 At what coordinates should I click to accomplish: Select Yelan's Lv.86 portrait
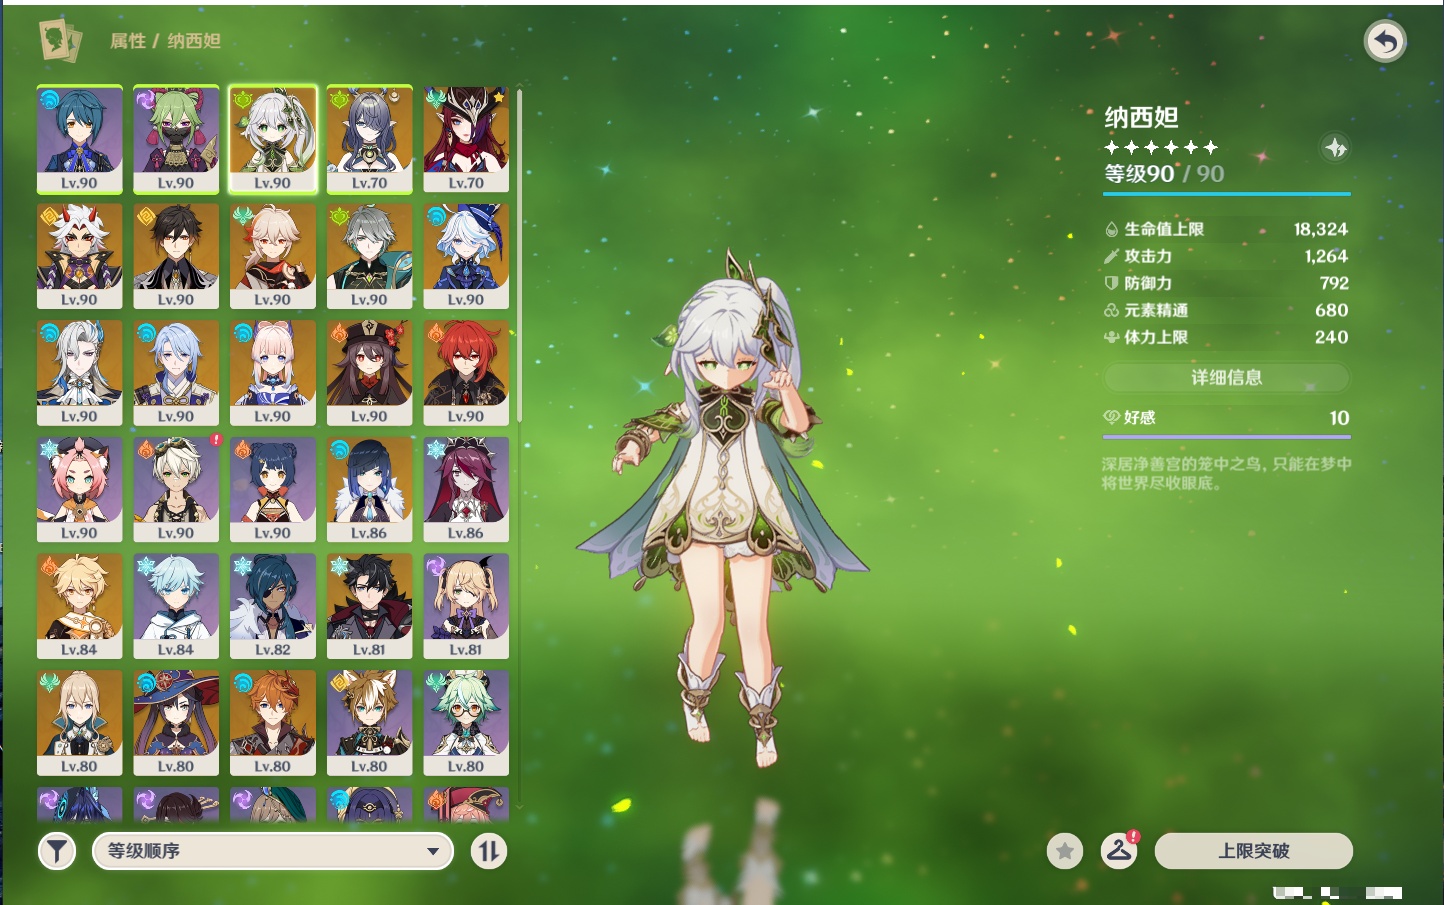pos(369,490)
